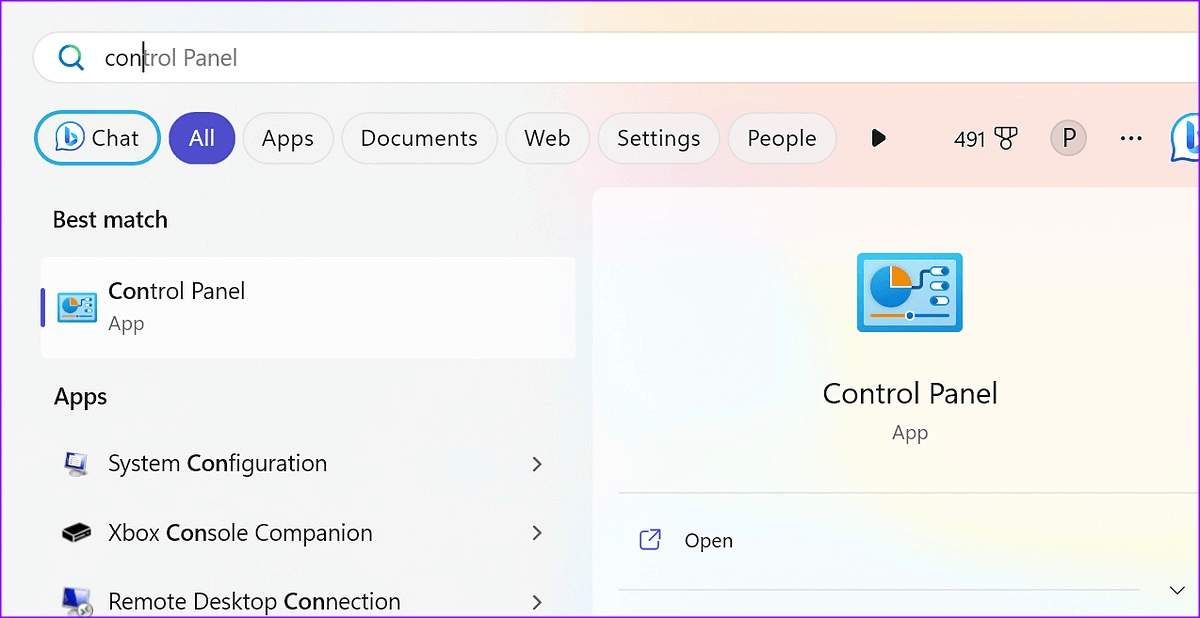This screenshot has height=618, width=1200.
Task: Expand System Configuration options chevron
Action: (537, 464)
